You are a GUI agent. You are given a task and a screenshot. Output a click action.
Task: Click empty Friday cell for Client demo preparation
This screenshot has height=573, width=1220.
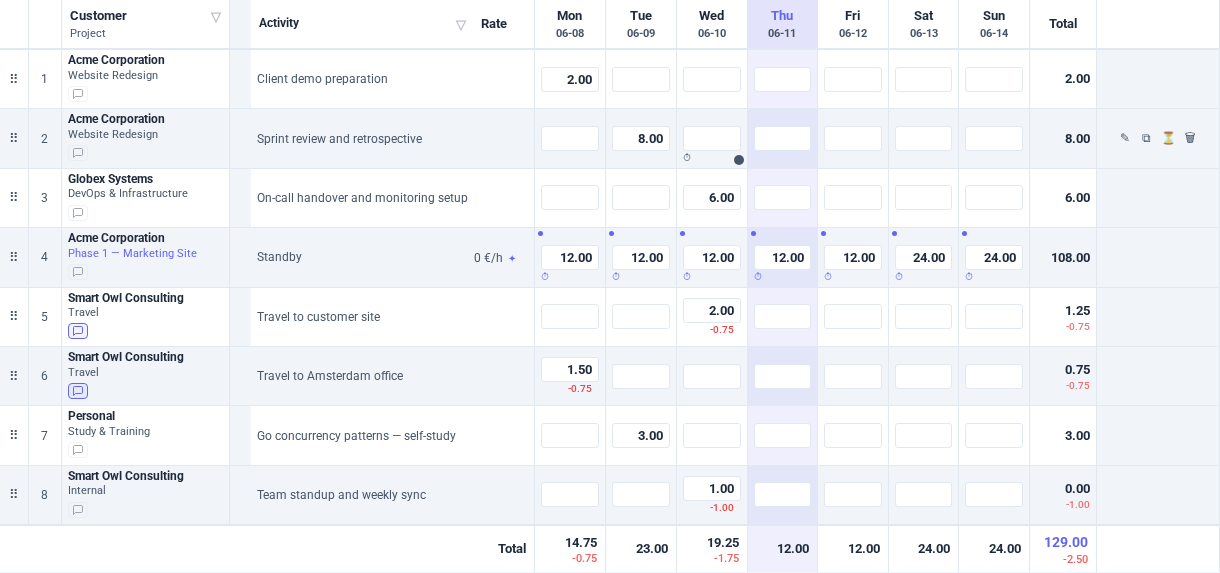[x=853, y=80]
